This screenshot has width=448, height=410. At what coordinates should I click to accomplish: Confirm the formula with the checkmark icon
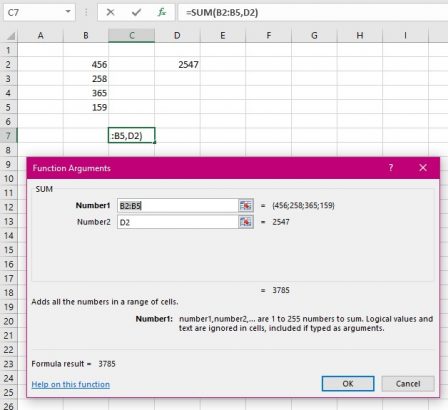[x=136, y=13]
